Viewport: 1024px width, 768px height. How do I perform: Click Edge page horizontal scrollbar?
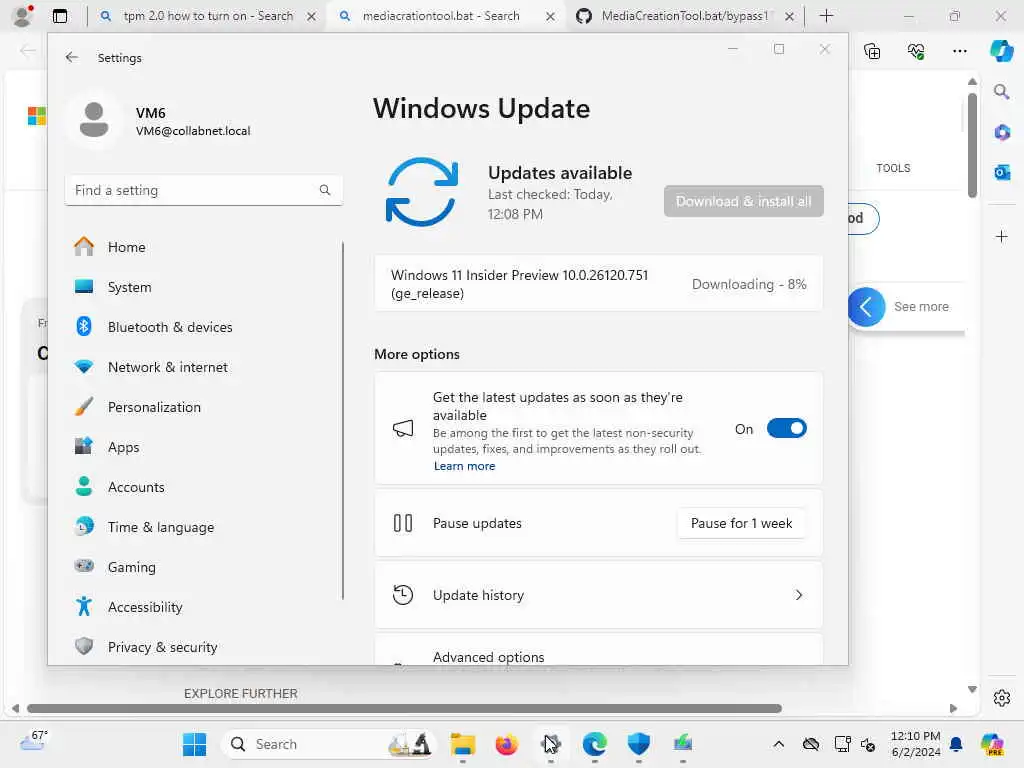[x=404, y=709]
